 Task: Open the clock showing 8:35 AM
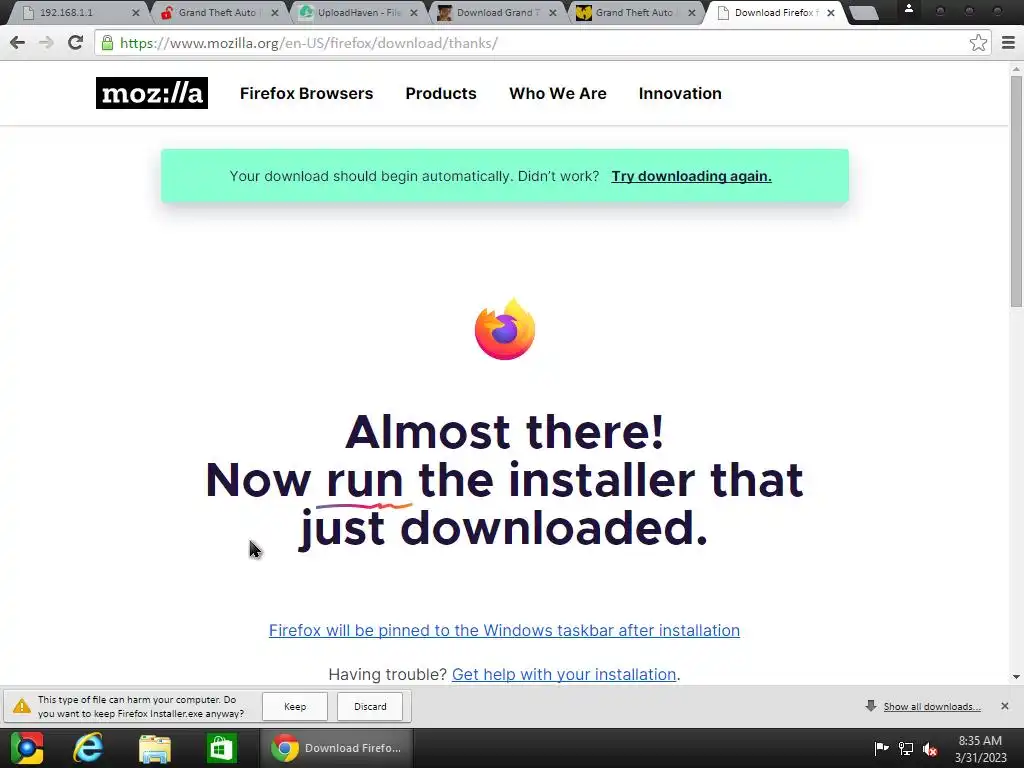(980, 748)
